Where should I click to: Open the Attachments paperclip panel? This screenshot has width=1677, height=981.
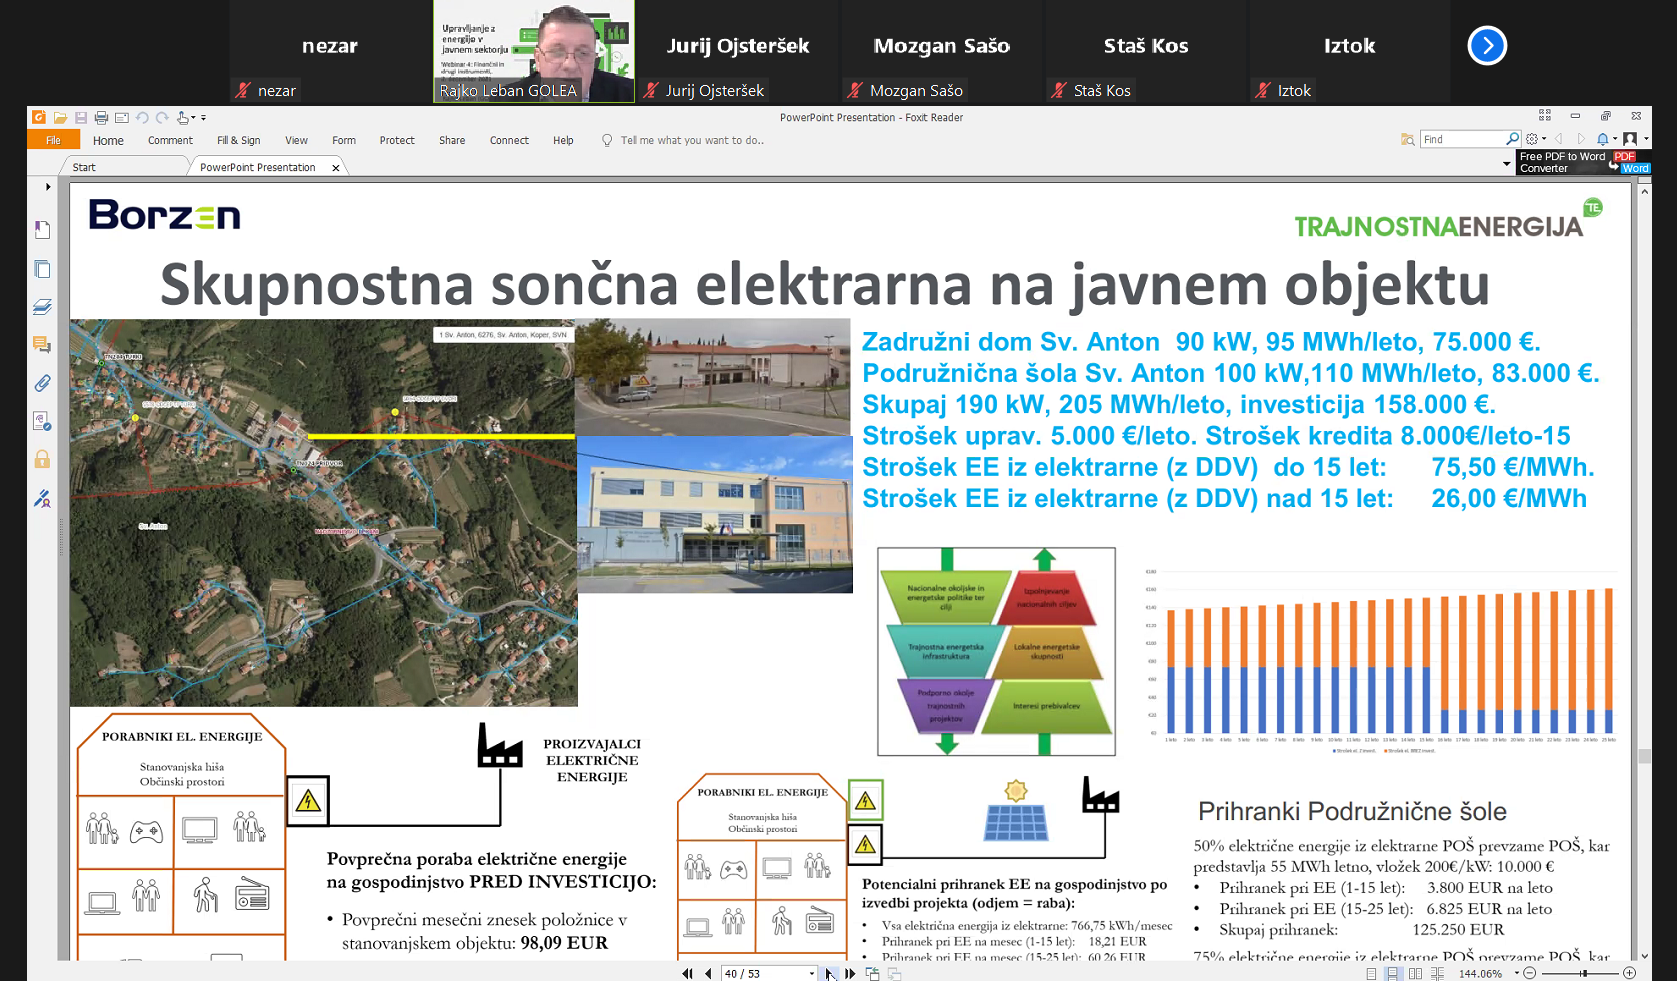tap(42, 383)
